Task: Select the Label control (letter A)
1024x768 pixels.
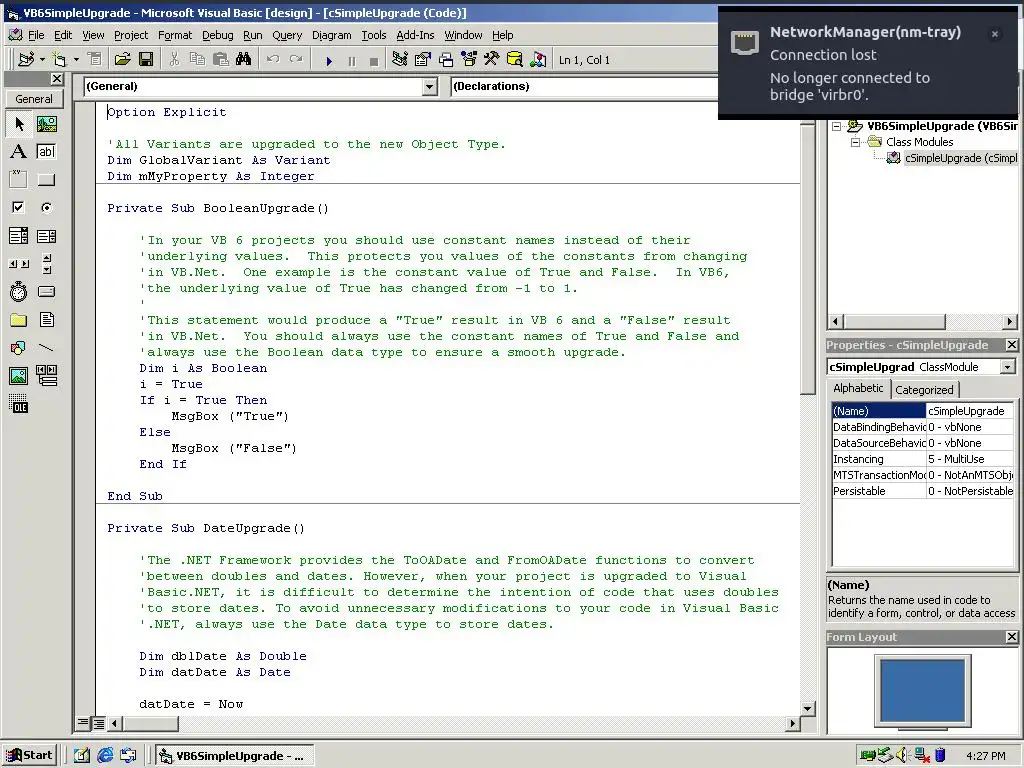Action: tap(19, 152)
